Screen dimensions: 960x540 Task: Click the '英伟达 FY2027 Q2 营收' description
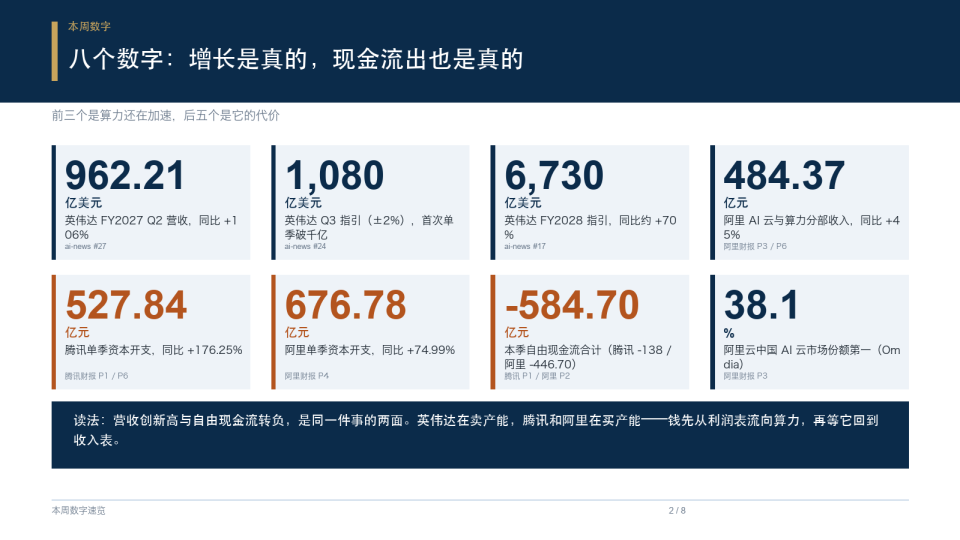coord(151,227)
